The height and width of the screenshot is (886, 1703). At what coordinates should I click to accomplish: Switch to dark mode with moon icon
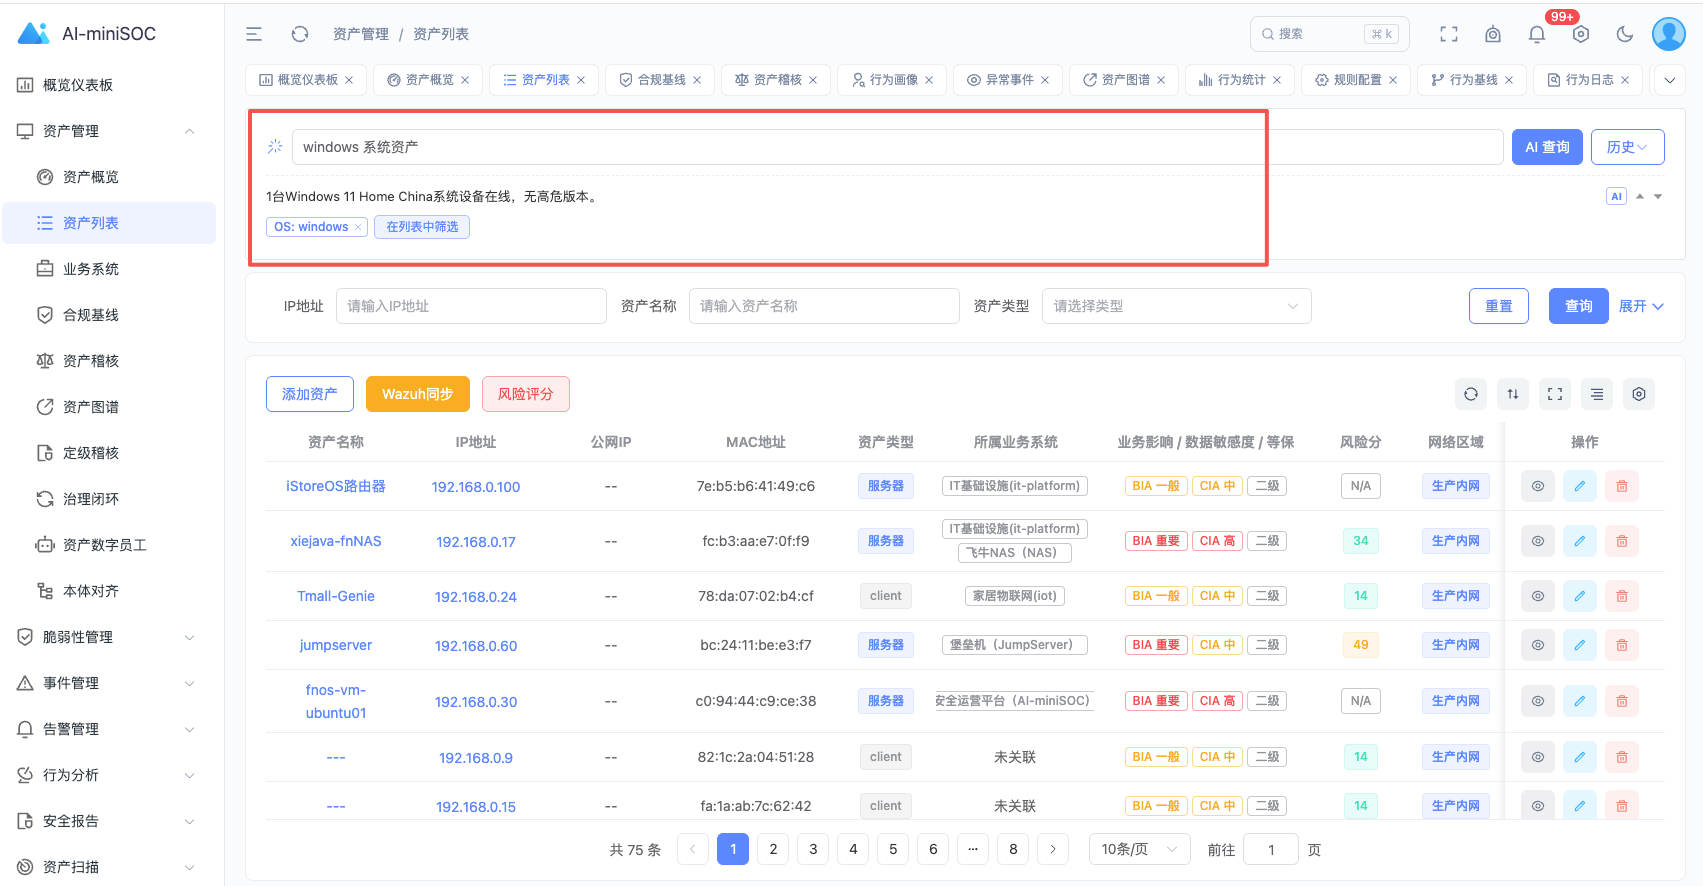[1625, 34]
